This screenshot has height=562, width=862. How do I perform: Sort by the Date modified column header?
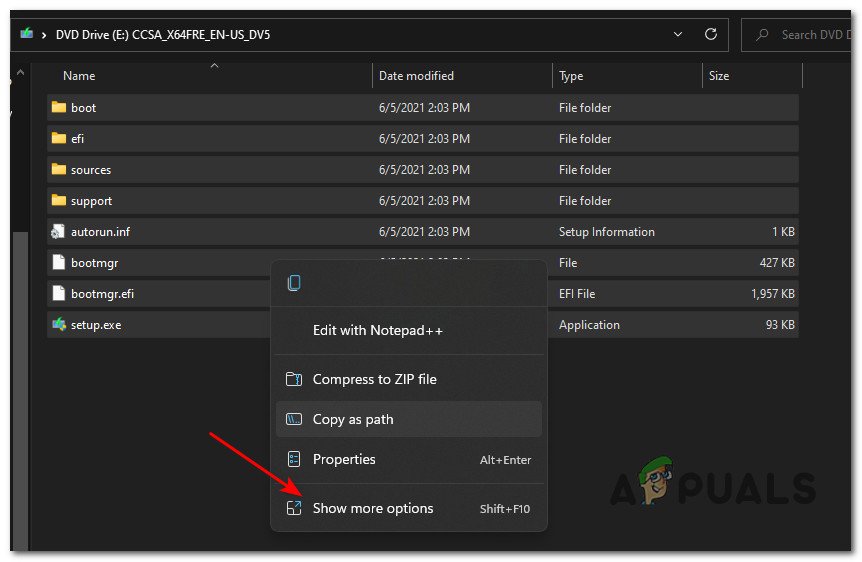pos(416,76)
